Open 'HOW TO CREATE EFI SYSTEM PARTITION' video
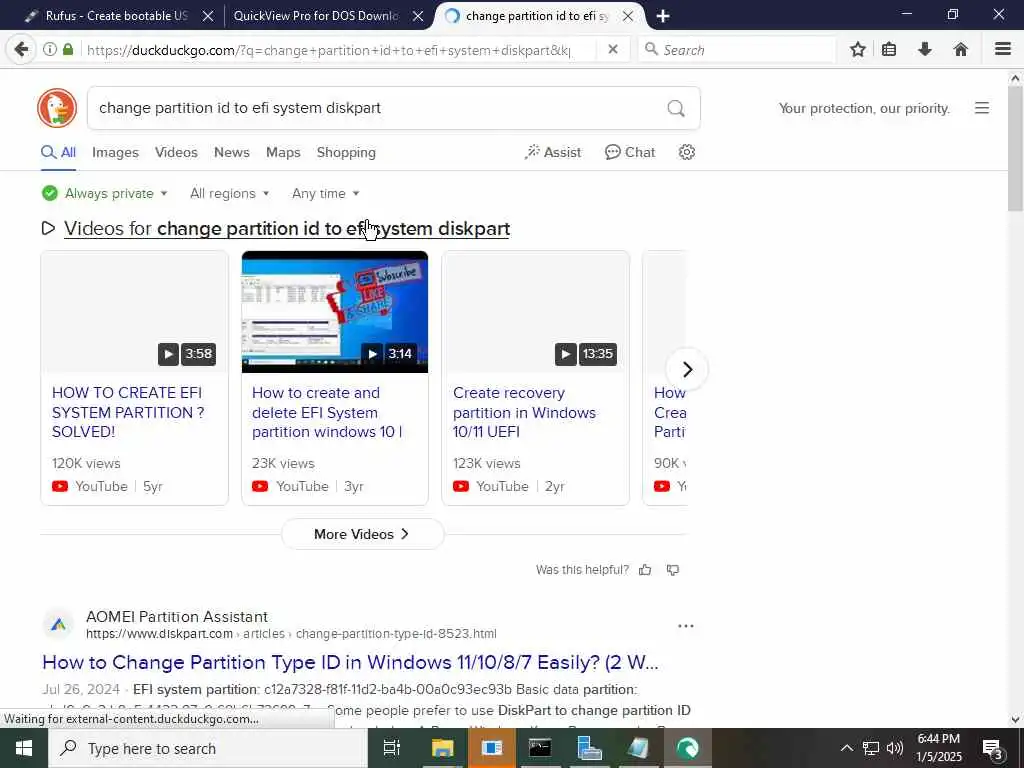Image resolution: width=1024 pixels, height=768 pixels. (x=128, y=412)
